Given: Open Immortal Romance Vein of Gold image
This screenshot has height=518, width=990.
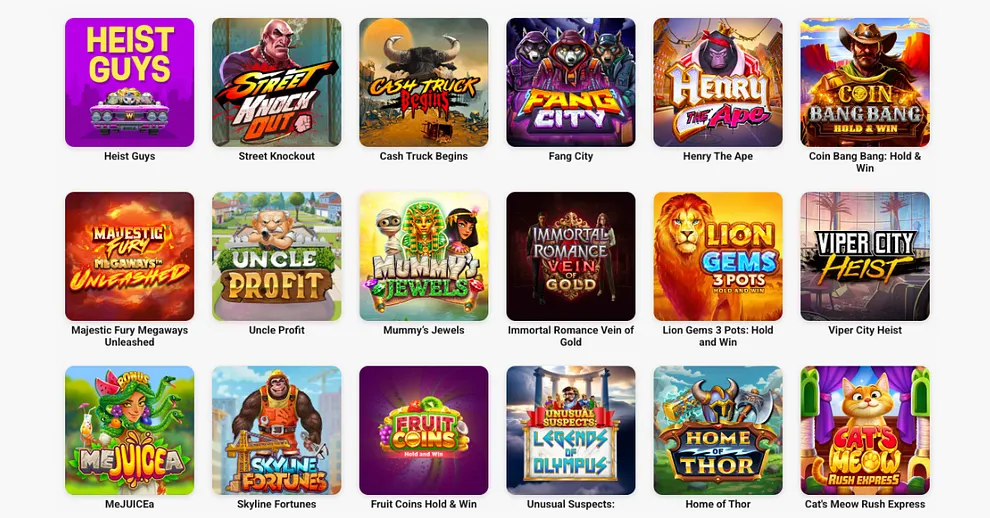Looking at the screenshot, I should click(571, 256).
